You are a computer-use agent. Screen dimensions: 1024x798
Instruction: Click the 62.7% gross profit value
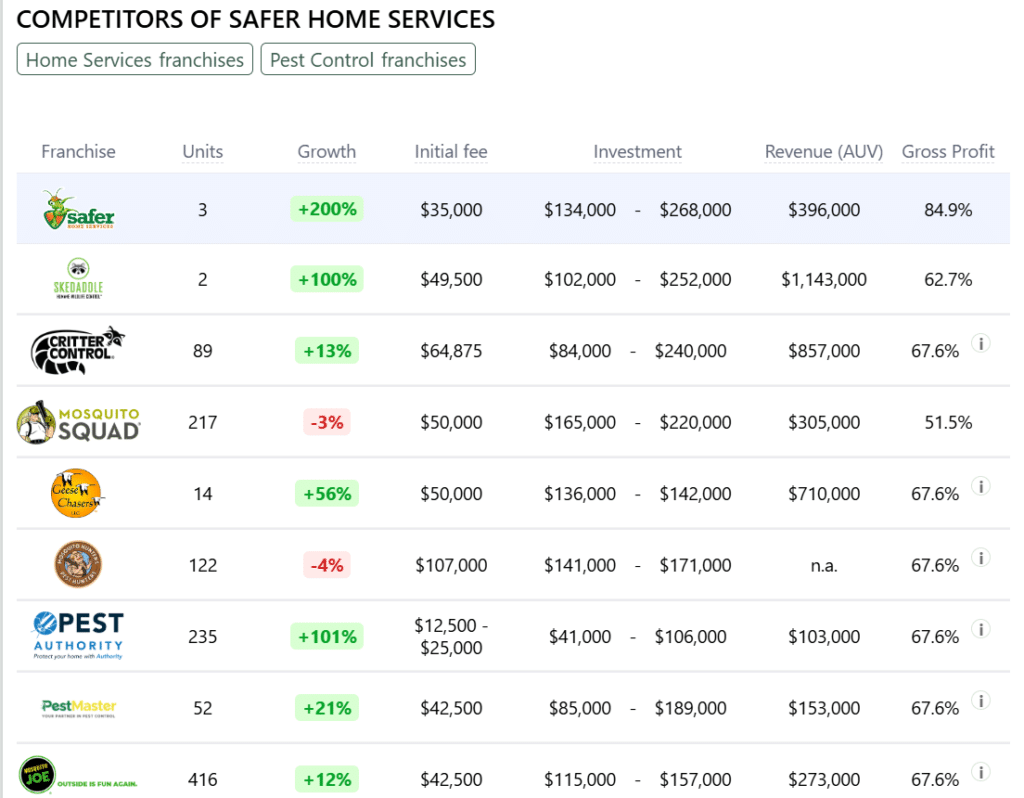(948, 279)
